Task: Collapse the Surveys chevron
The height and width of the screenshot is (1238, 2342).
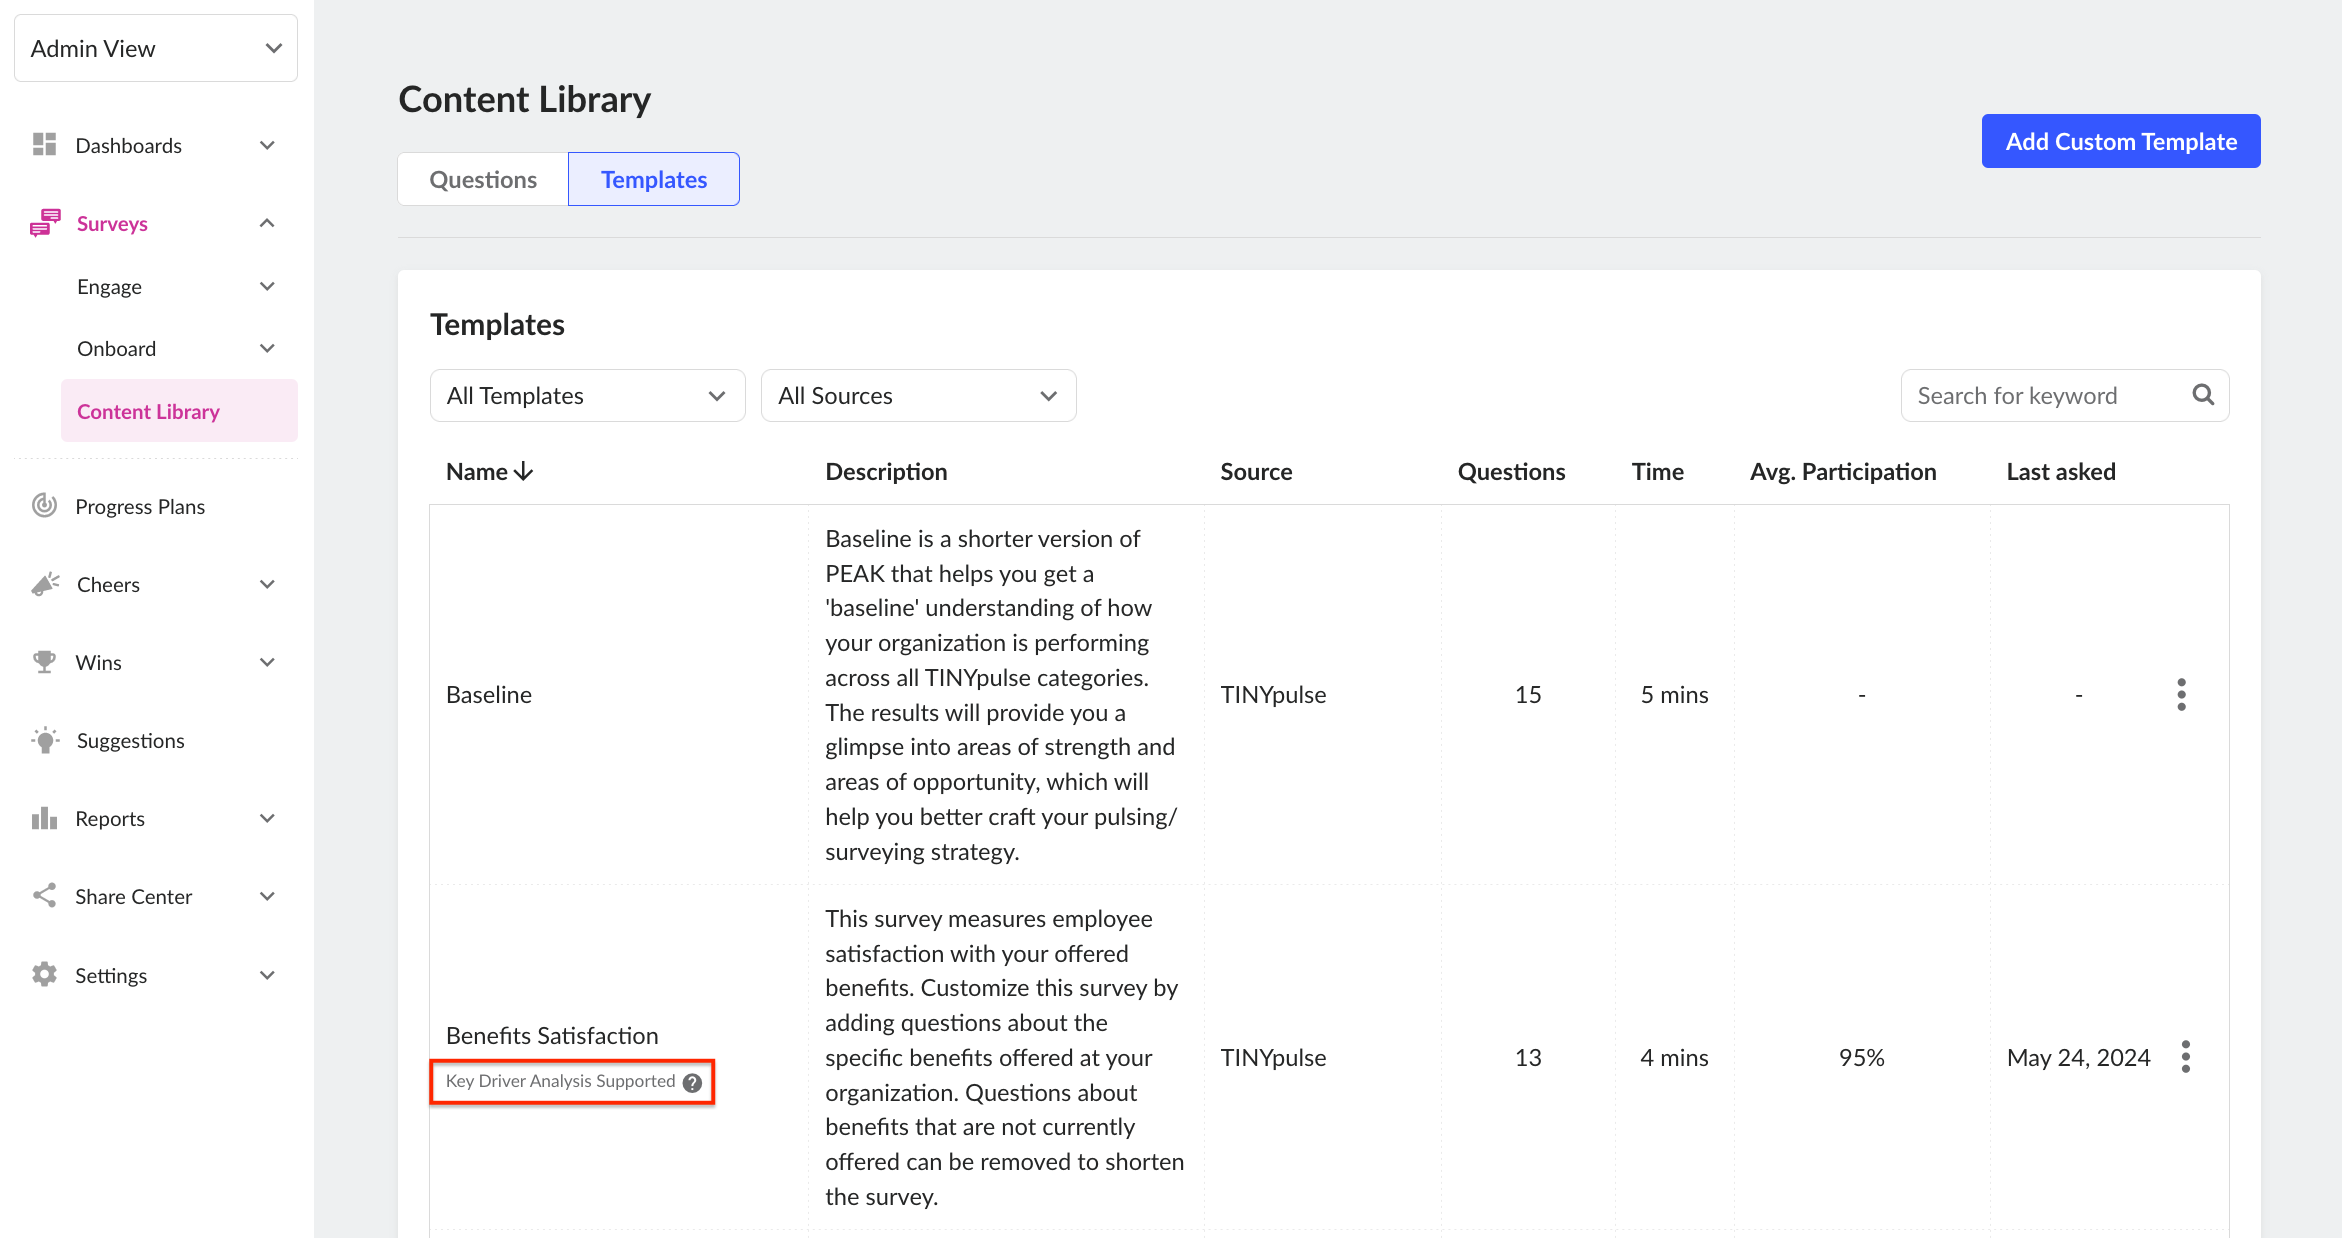Action: coord(267,223)
